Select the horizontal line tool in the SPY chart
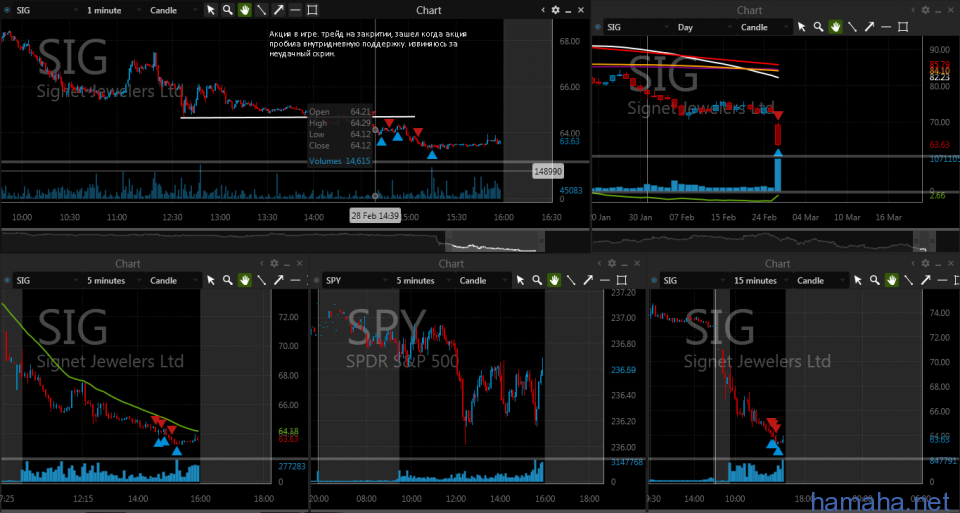 coord(604,280)
